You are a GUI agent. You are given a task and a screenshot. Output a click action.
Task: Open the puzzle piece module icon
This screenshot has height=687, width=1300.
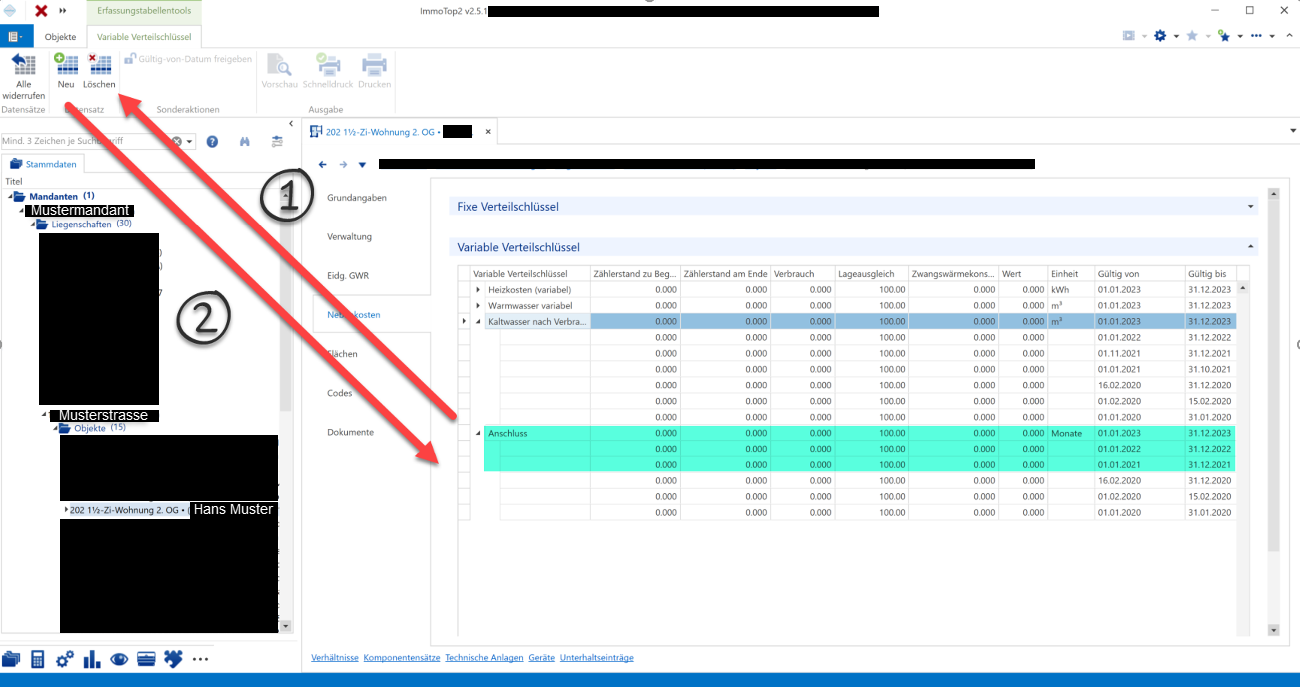(173, 659)
